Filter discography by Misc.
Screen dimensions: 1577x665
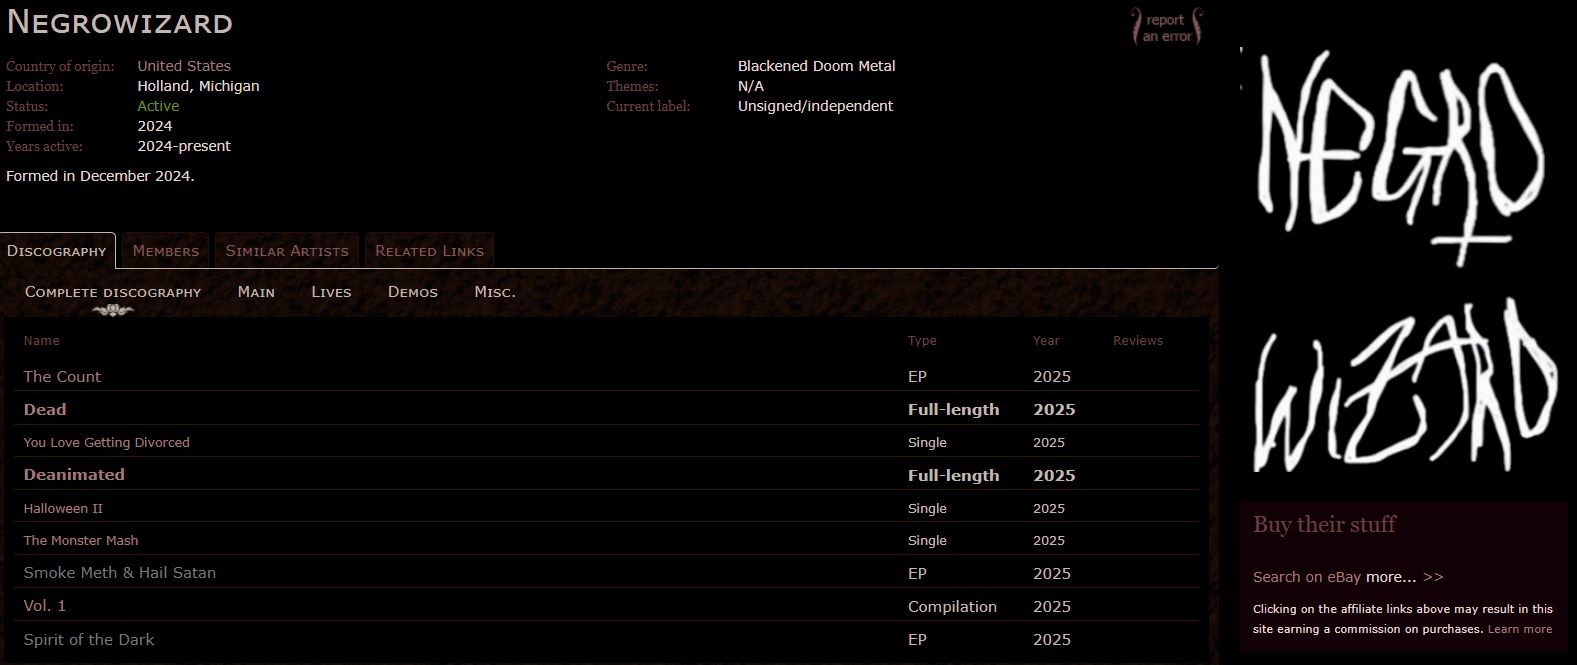(x=495, y=292)
